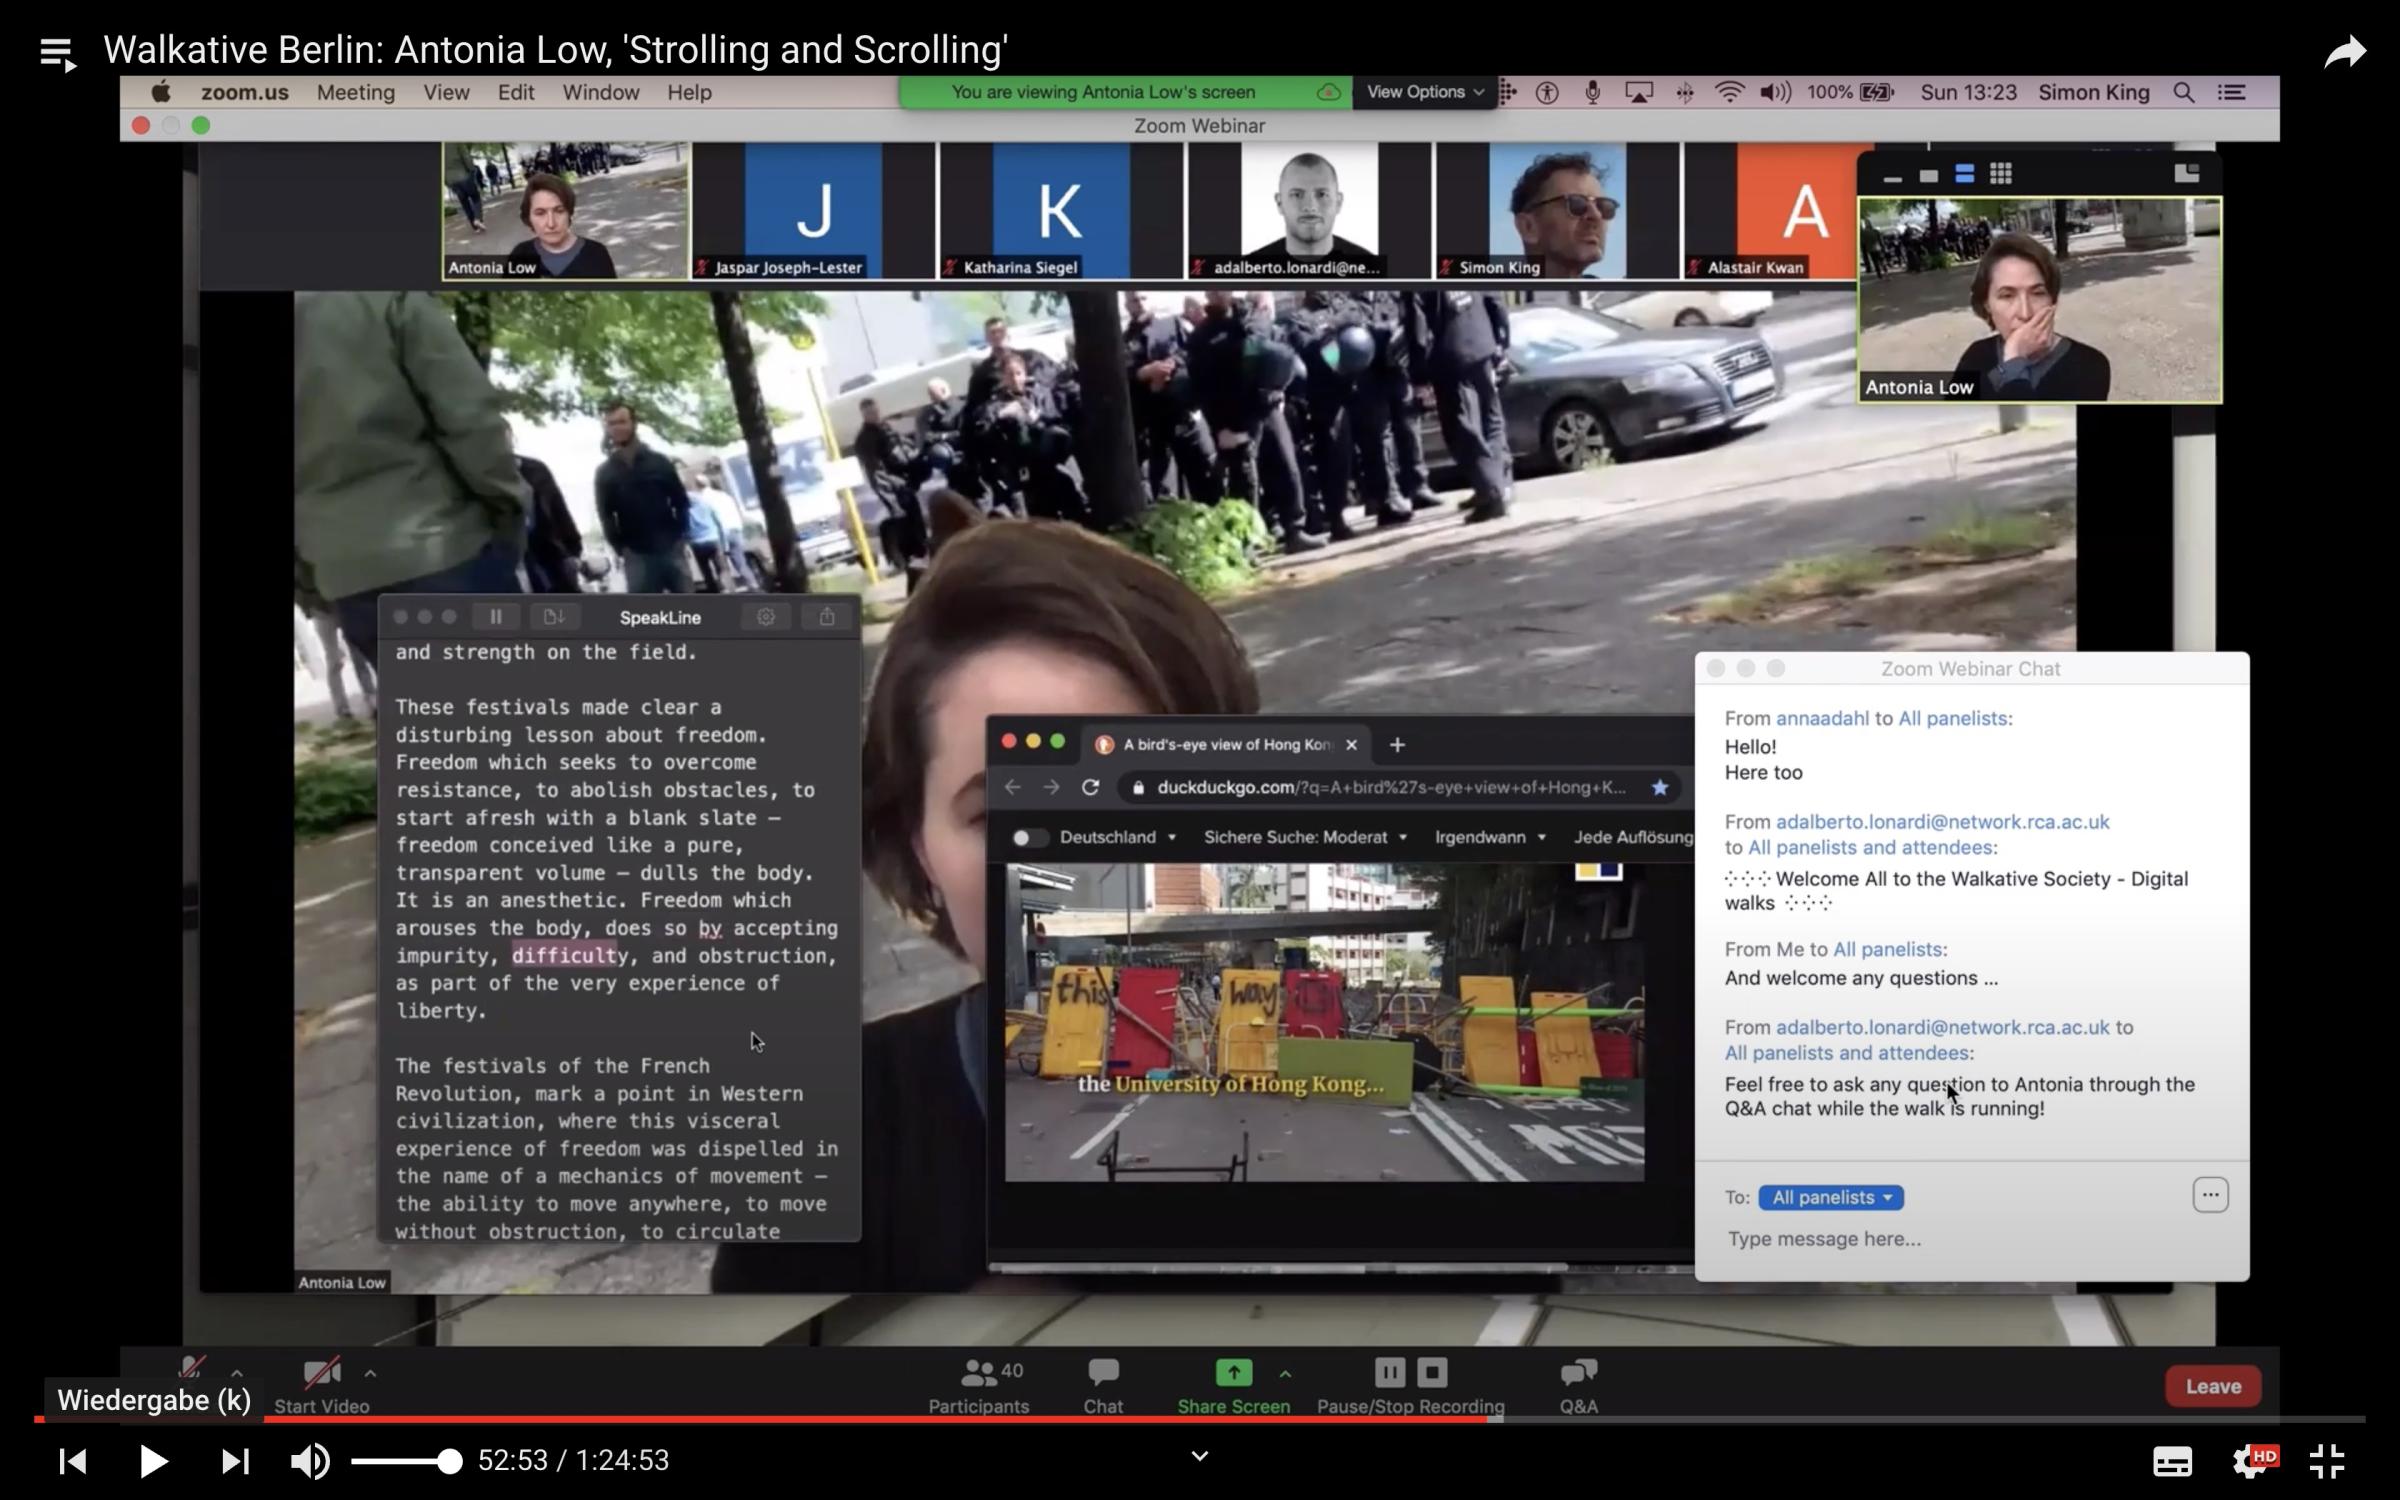Expand the Sichere Suche: Moderat filter
This screenshot has height=1500, width=2400.
pyautogui.click(x=1304, y=837)
